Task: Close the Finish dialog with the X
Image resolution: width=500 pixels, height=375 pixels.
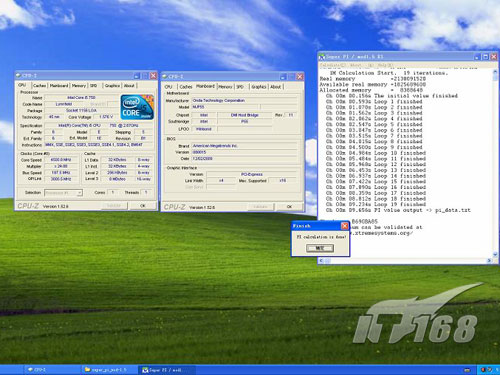Action: point(345,226)
